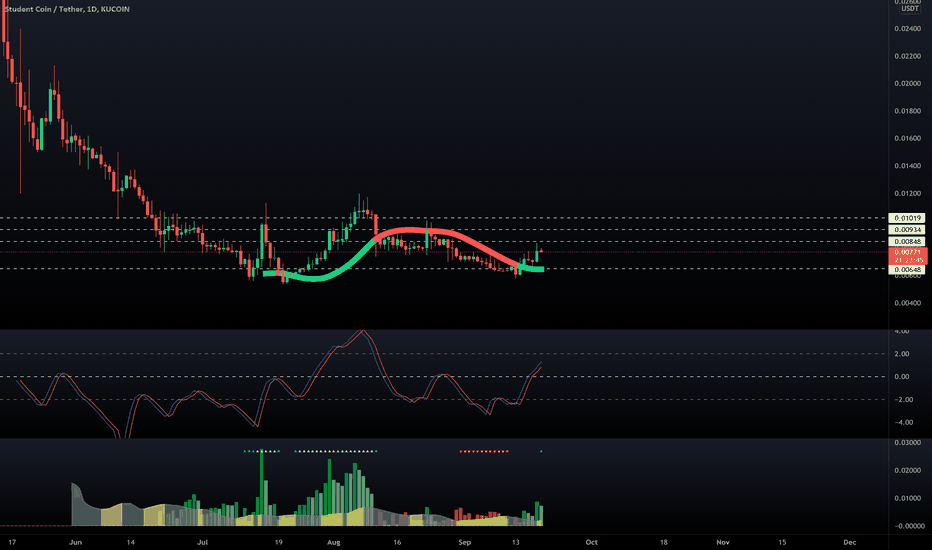The width and height of the screenshot is (932, 550).
Task: Click the volume pane −0.00000 scale label
Action: point(908,526)
